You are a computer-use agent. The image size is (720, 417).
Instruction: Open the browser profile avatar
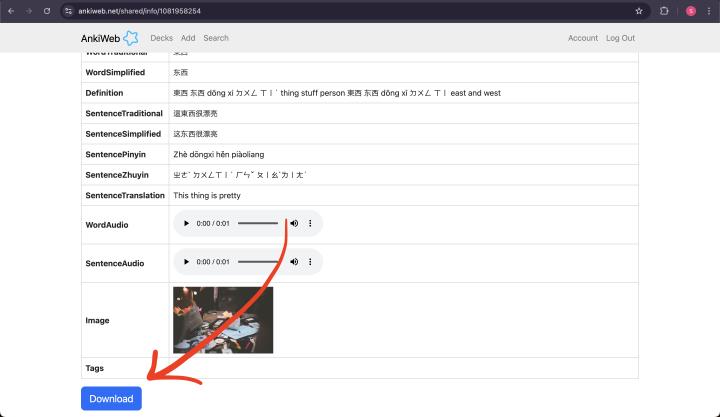pos(691,11)
